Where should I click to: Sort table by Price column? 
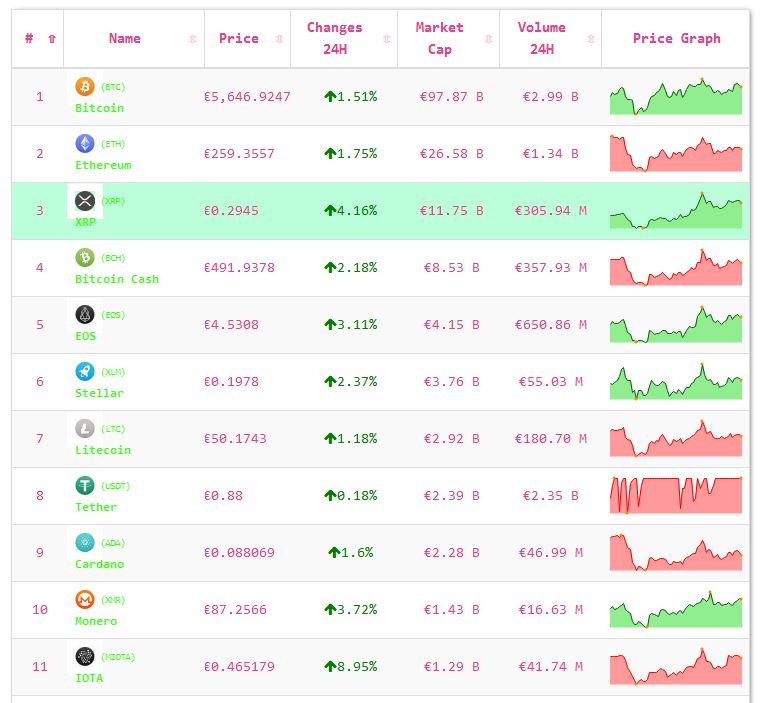(239, 38)
